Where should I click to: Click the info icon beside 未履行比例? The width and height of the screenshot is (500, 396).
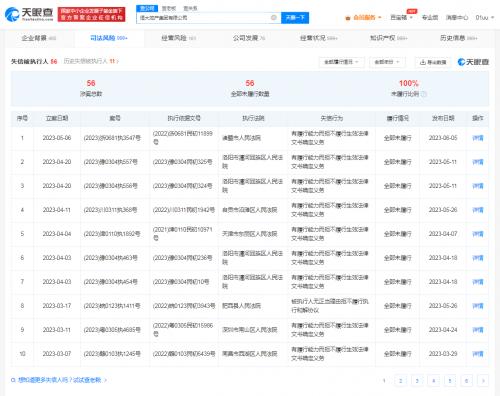[424, 94]
